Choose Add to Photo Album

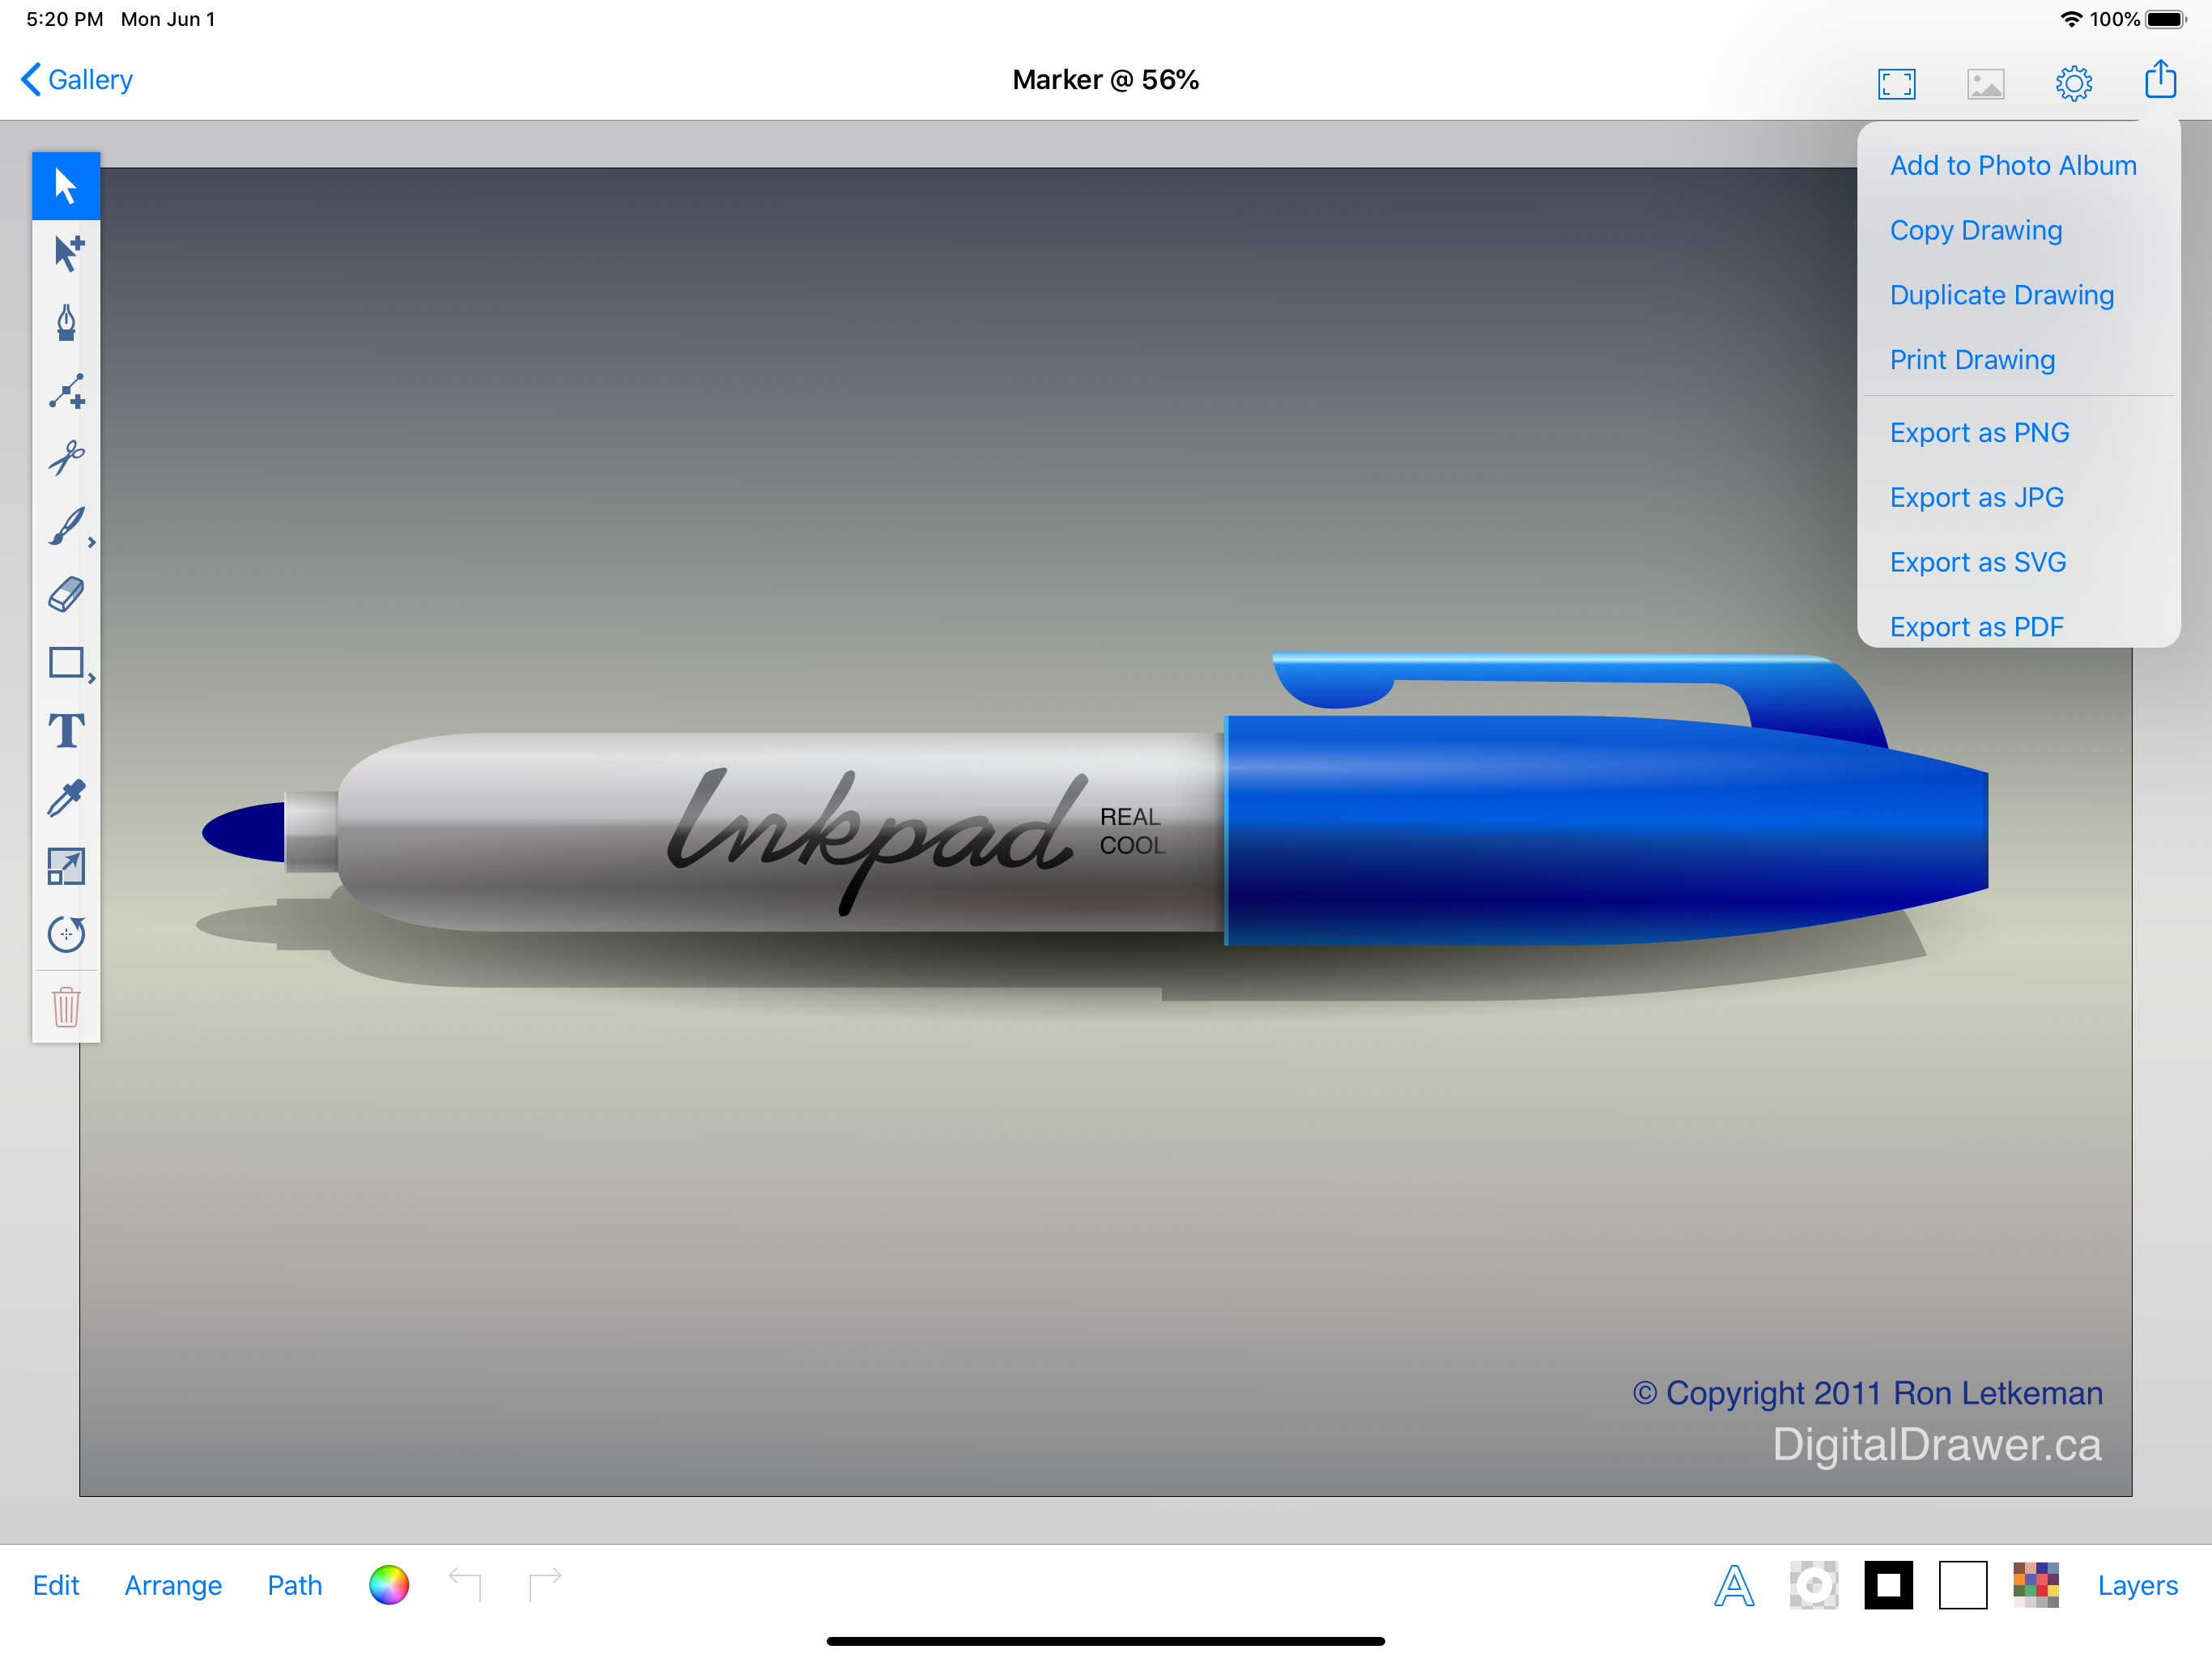[2013, 166]
